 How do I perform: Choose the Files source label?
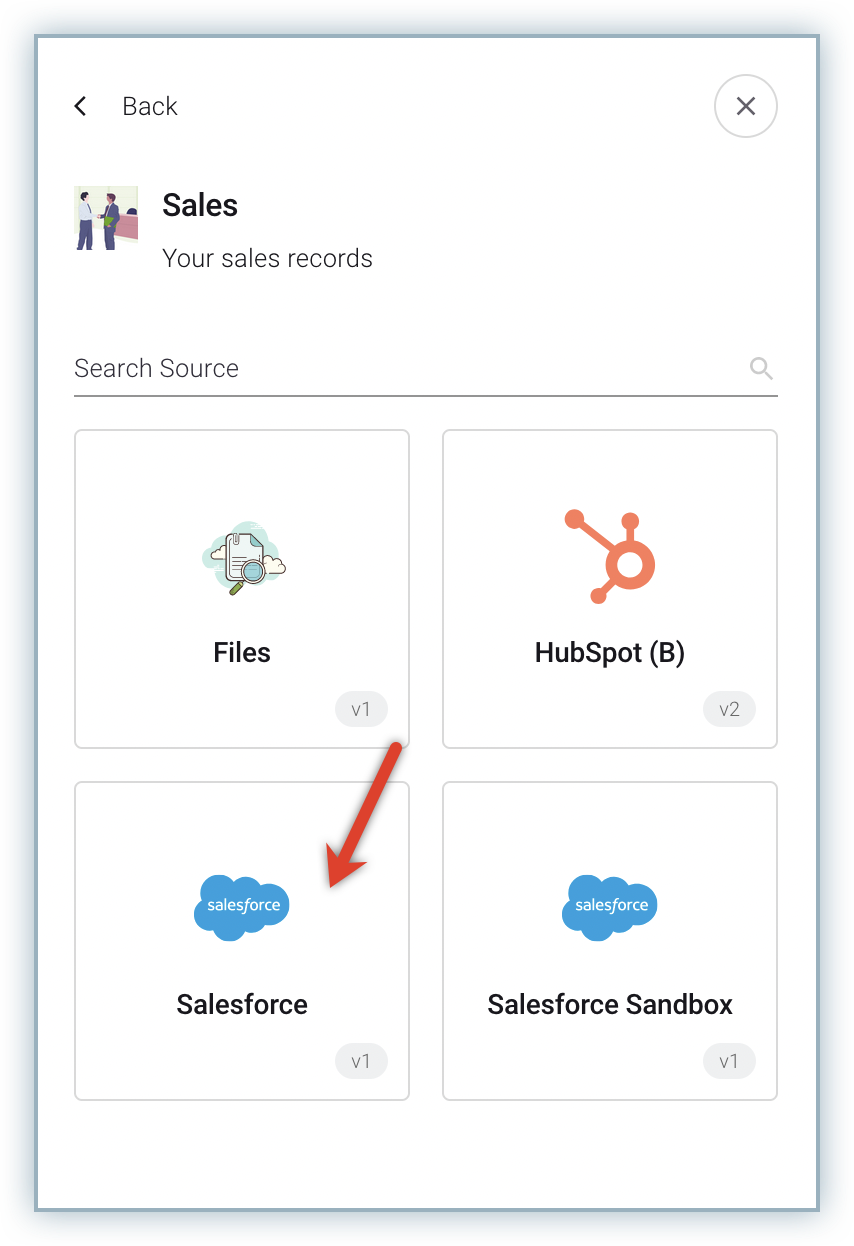(242, 653)
